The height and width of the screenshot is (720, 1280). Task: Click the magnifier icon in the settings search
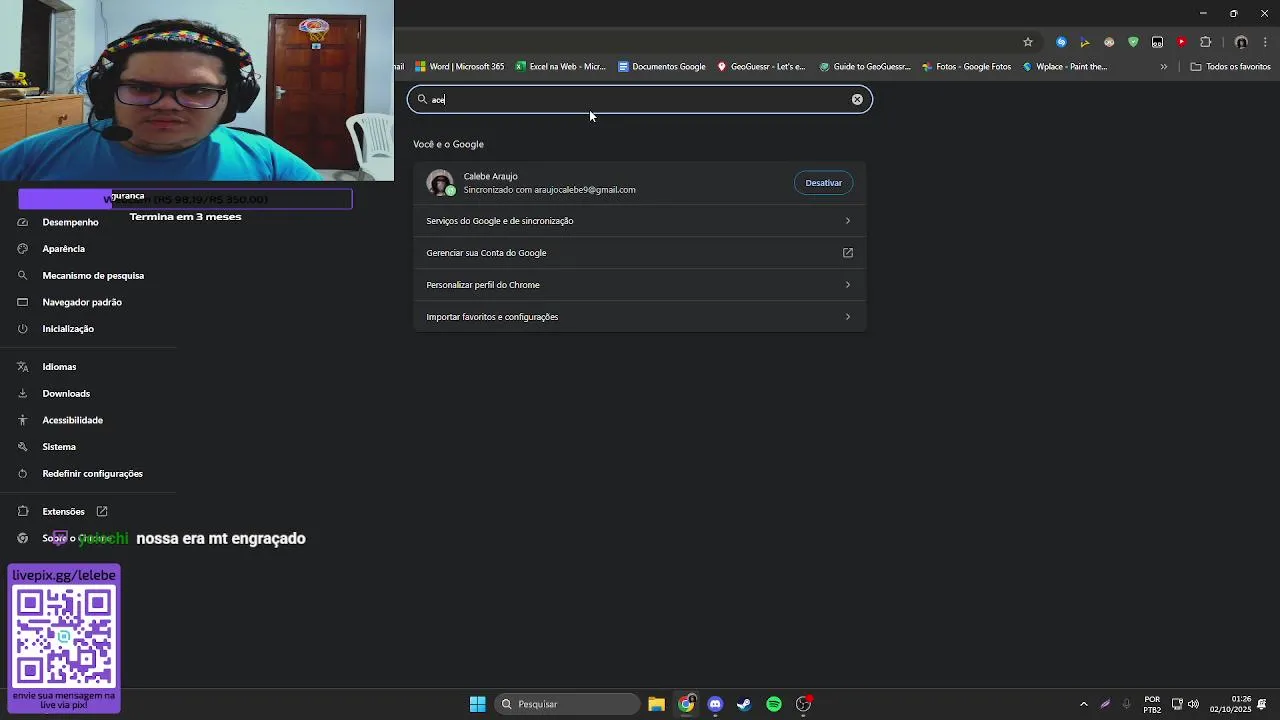click(x=422, y=99)
